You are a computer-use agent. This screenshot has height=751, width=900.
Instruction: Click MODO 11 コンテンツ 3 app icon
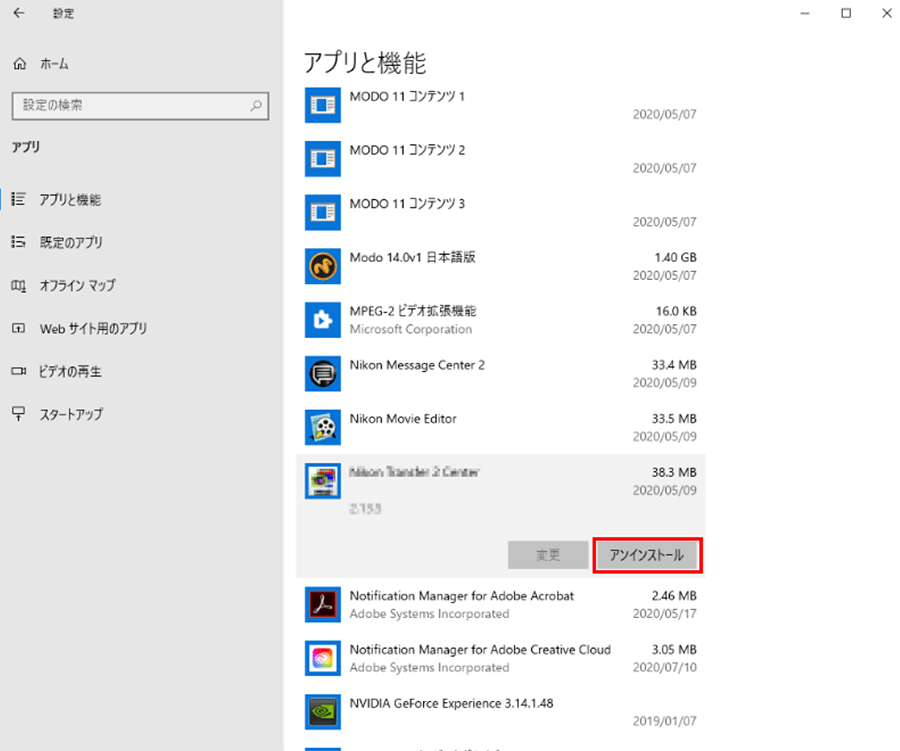323,212
